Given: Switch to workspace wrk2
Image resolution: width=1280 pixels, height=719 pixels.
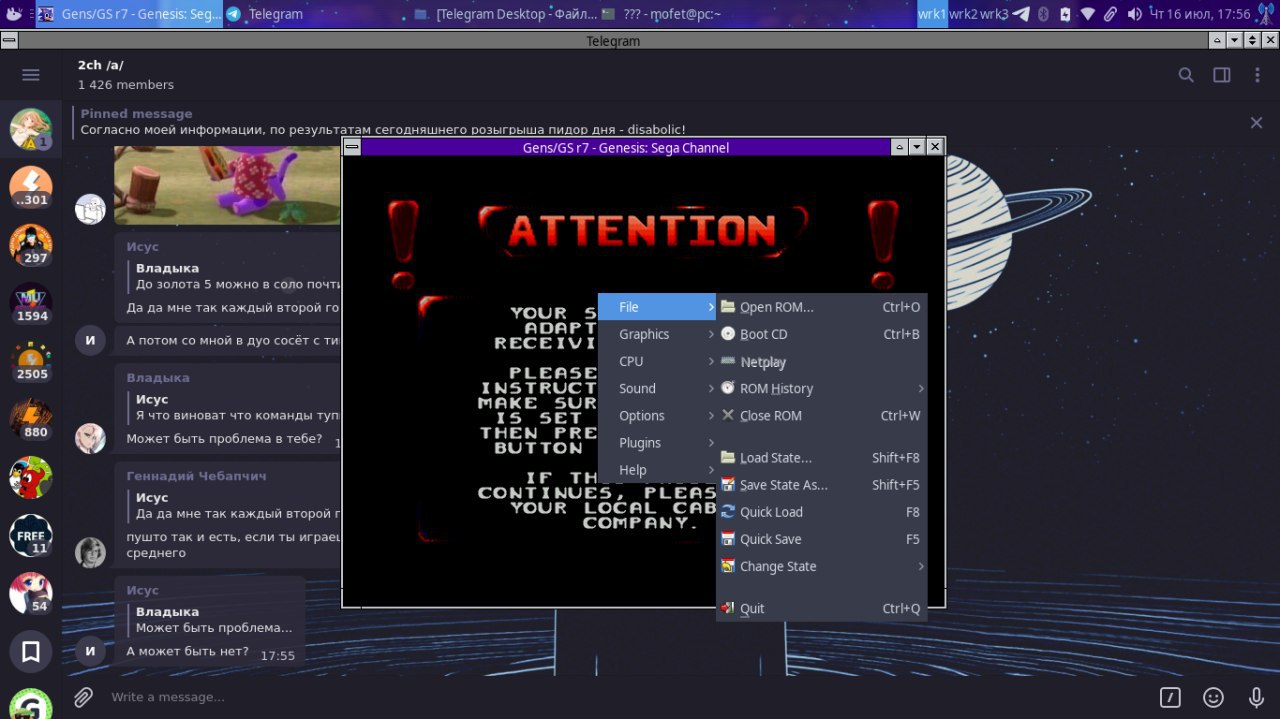Looking at the screenshot, I should pyautogui.click(x=963, y=14).
